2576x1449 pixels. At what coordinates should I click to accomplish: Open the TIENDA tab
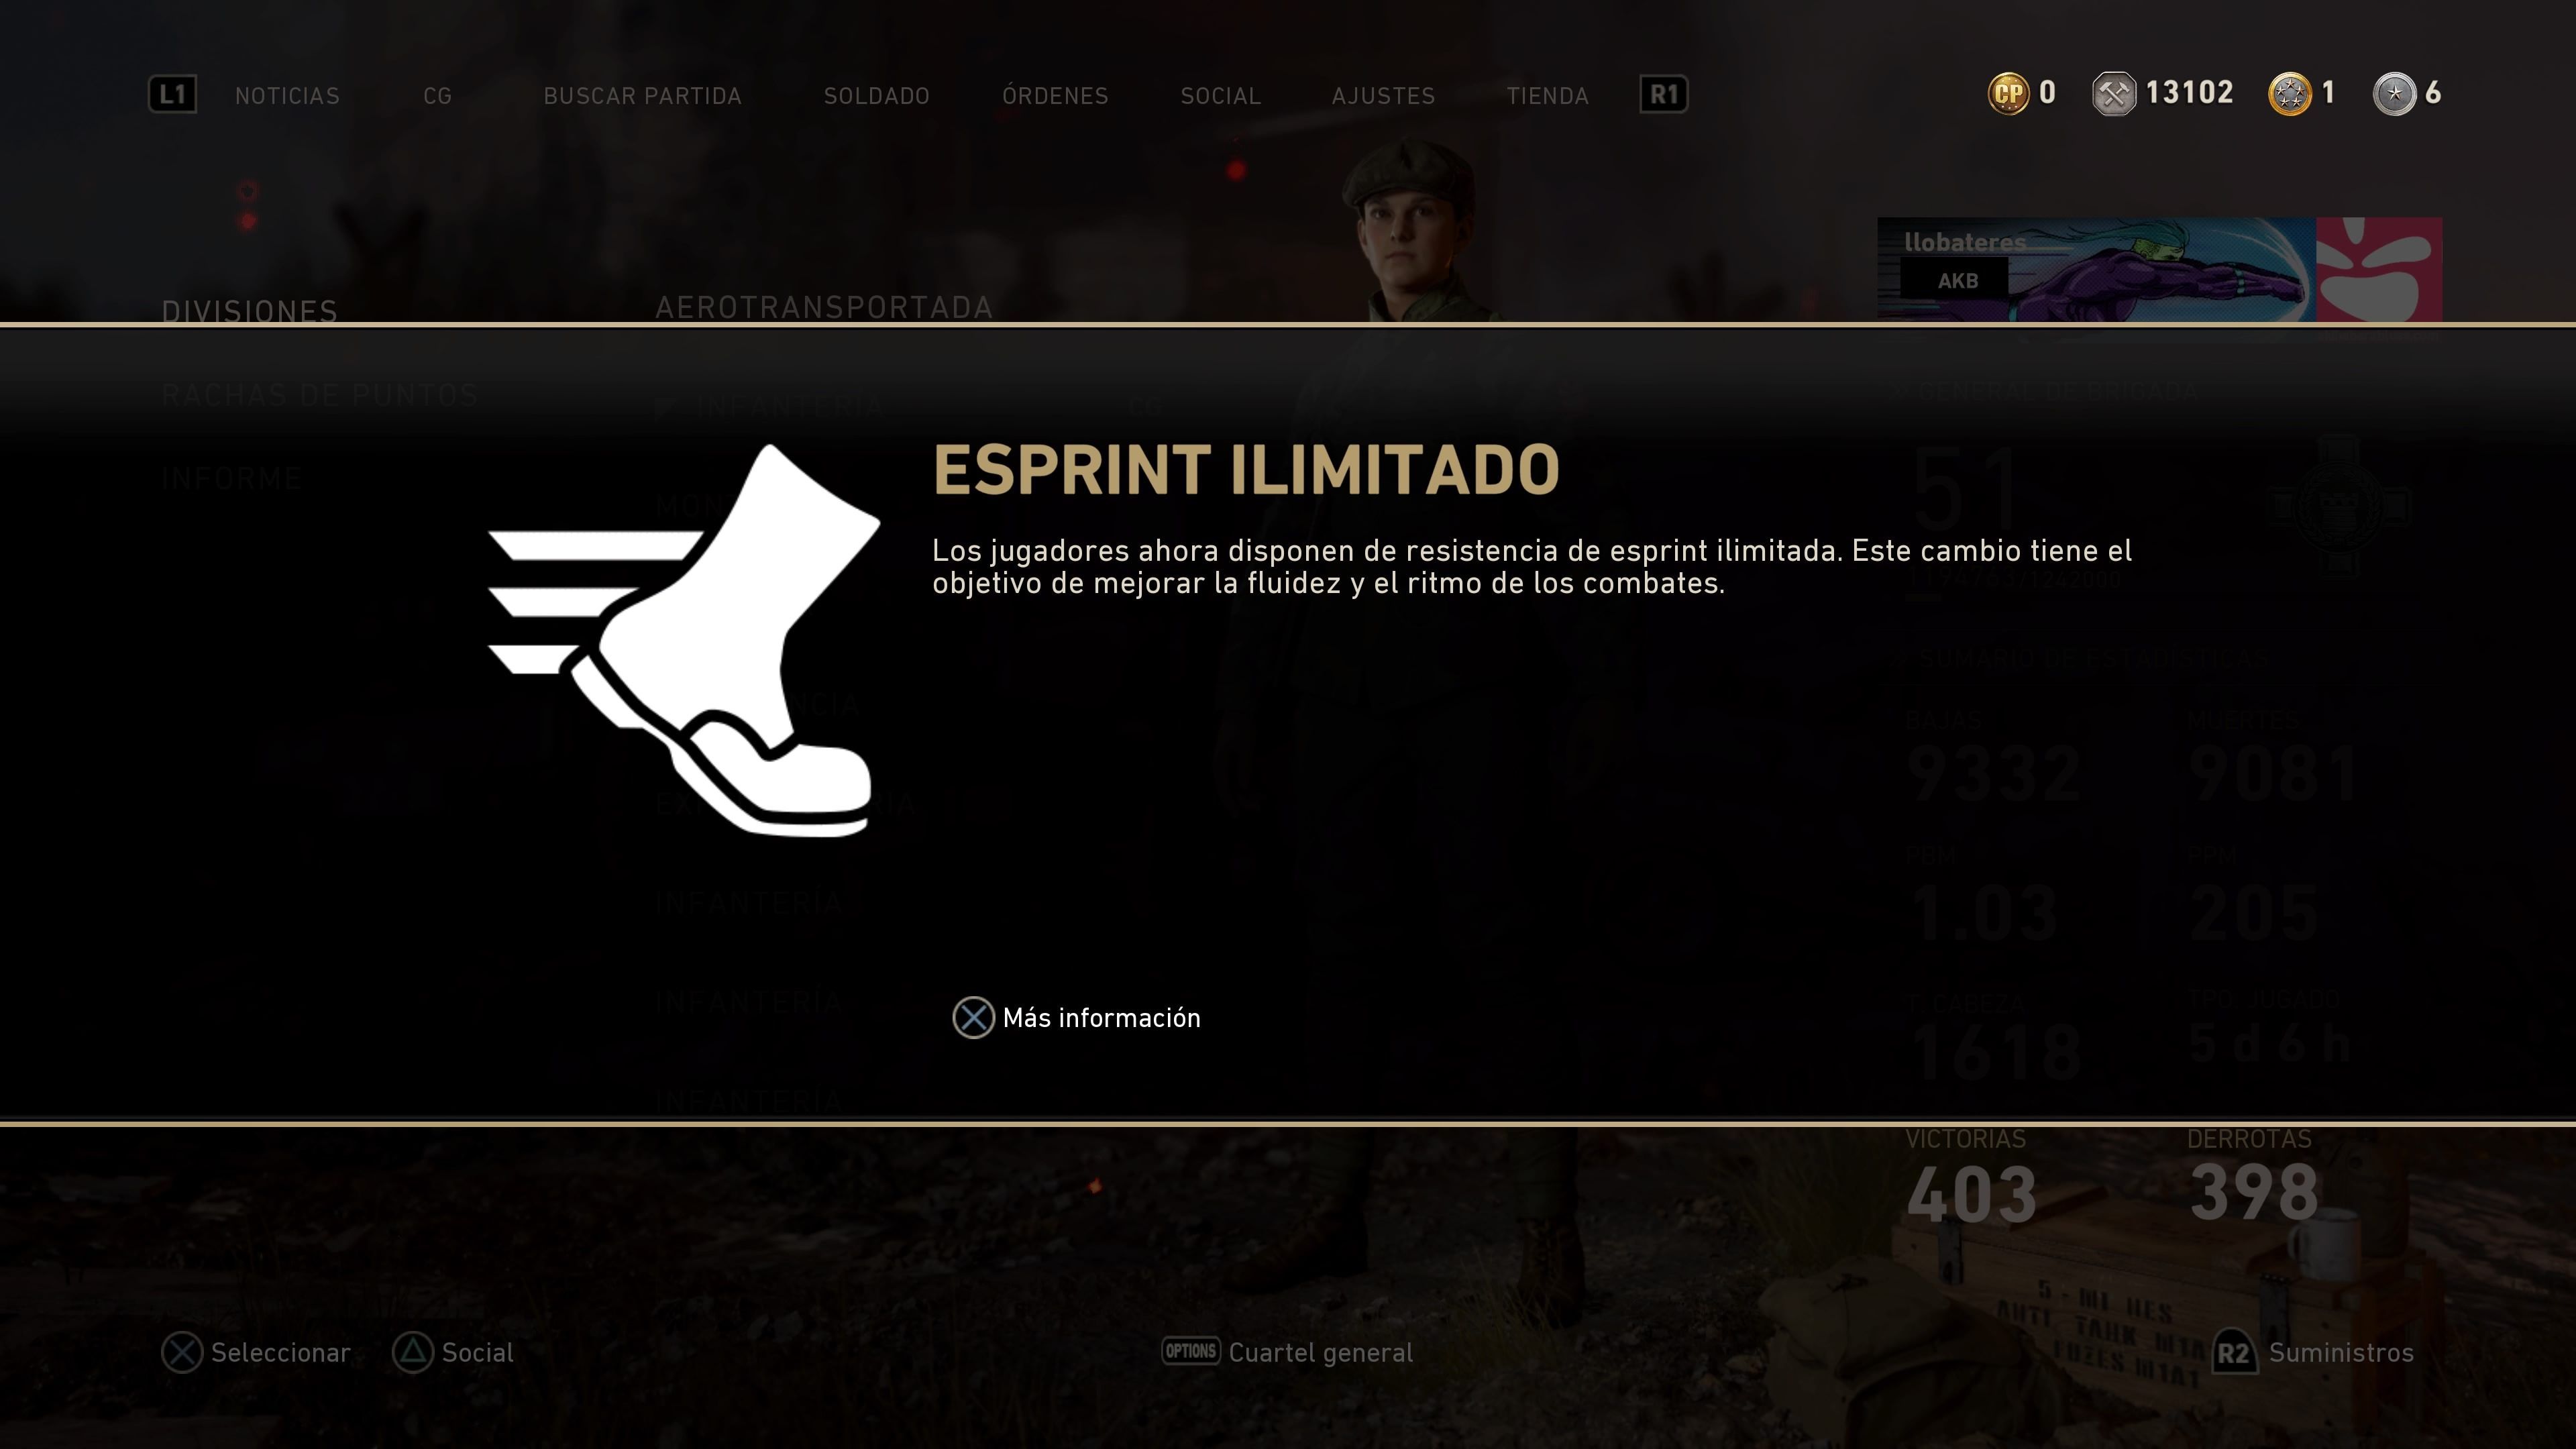1547,96
